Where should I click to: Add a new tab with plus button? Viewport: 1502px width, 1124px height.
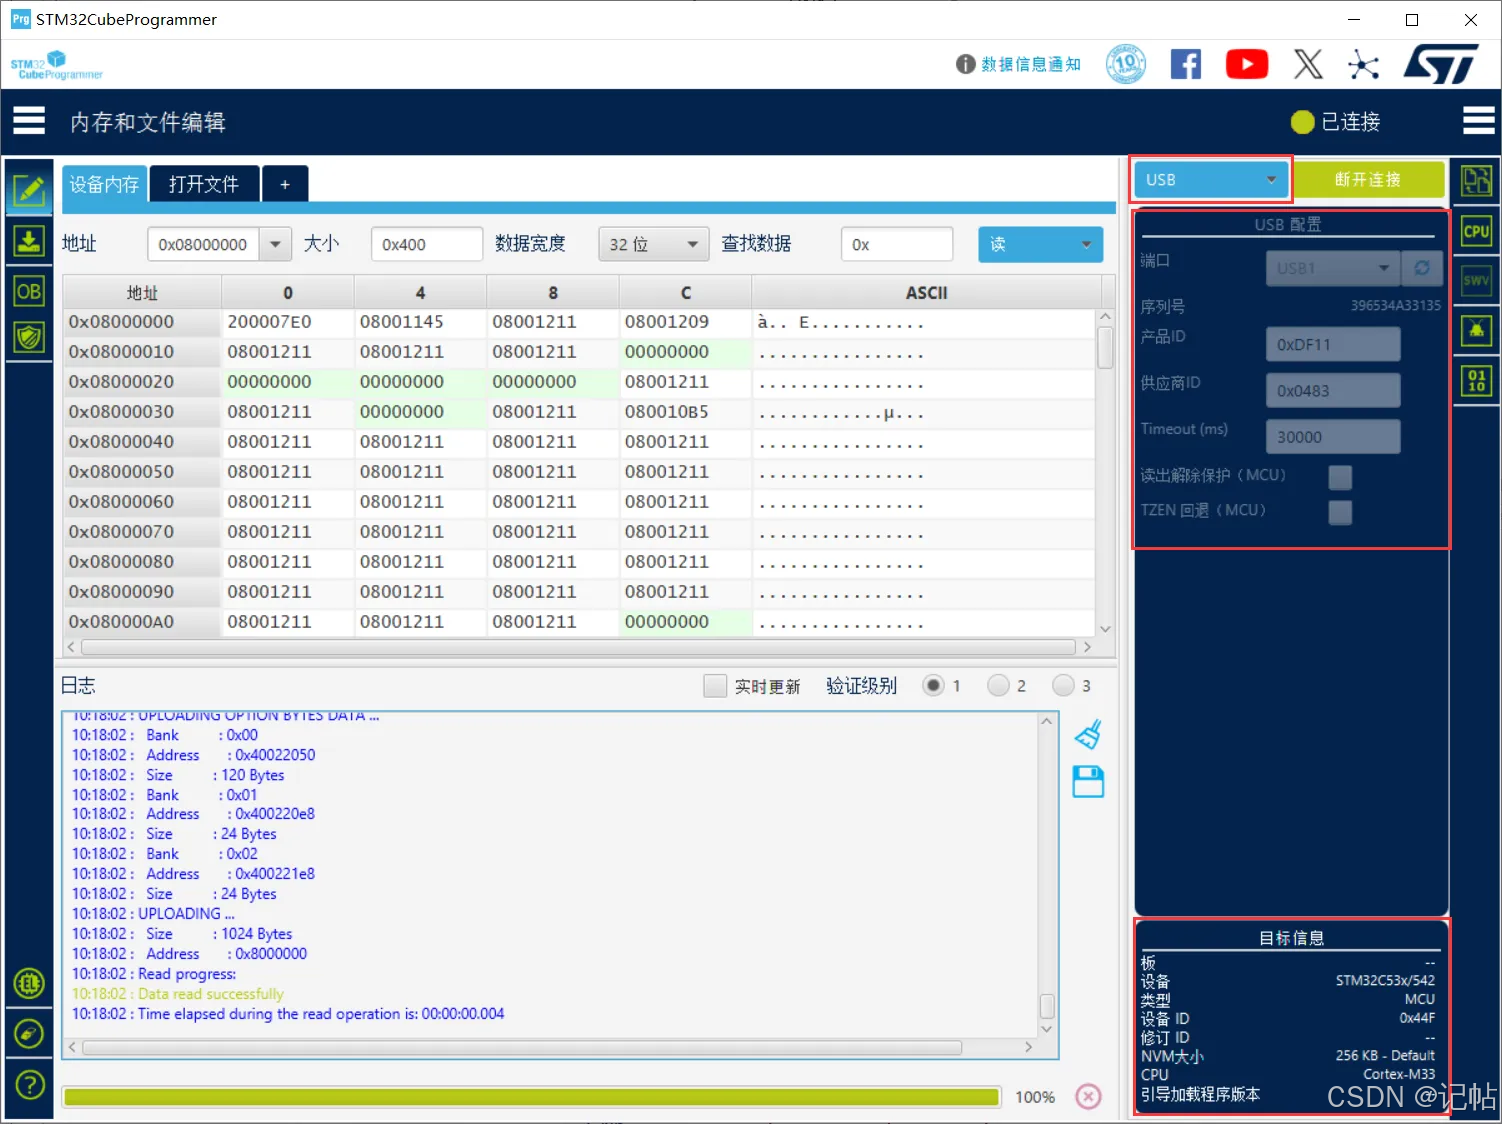click(x=285, y=185)
